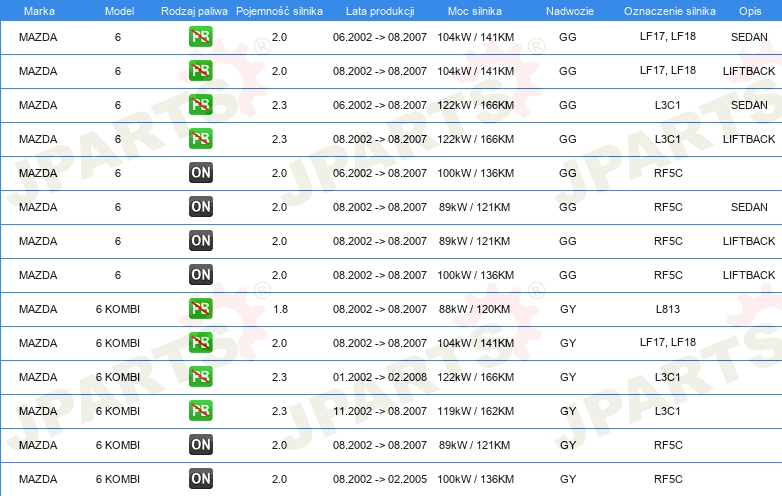Click the 88kW / 120KM power cell
Screen dimensions: 782x496
pos(474,309)
